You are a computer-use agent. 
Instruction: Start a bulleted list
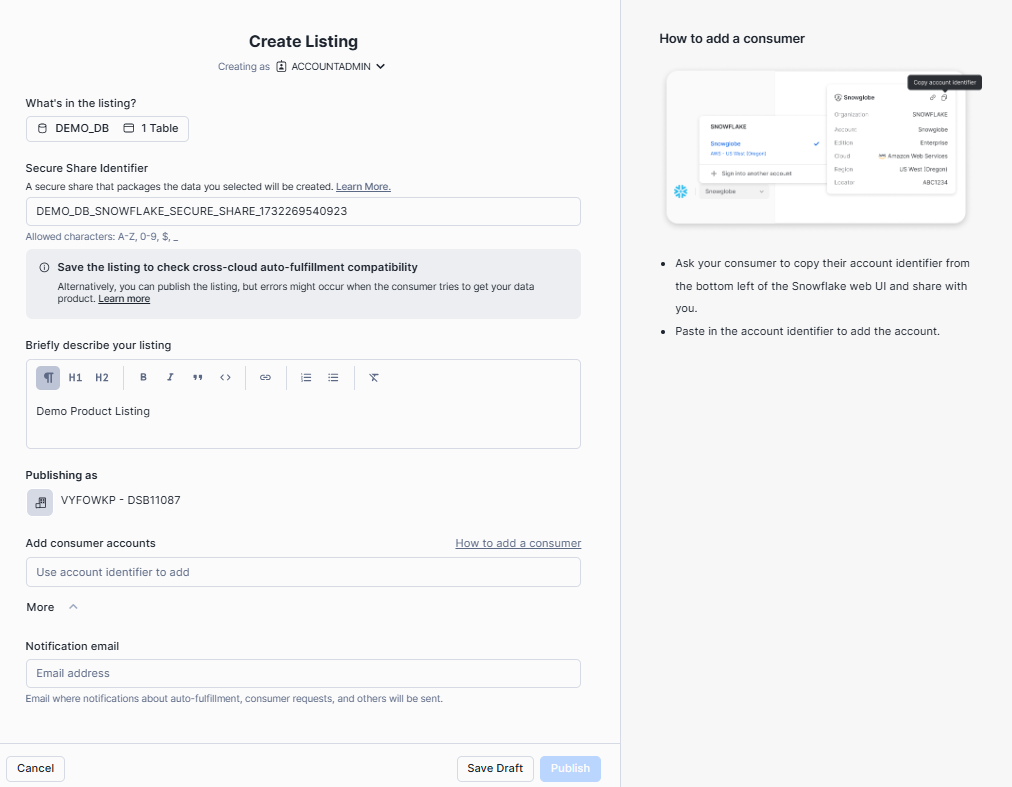333,378
